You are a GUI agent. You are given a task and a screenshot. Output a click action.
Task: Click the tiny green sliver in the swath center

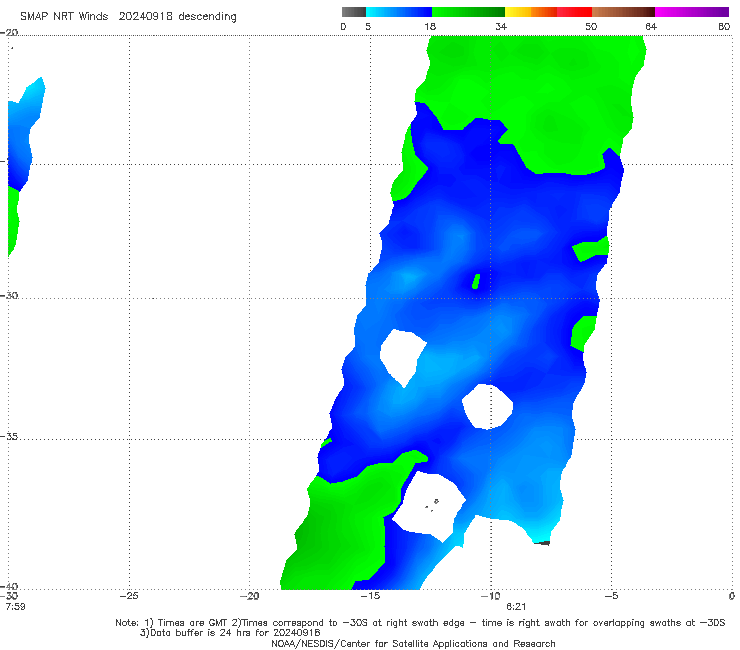pos(476,281)
